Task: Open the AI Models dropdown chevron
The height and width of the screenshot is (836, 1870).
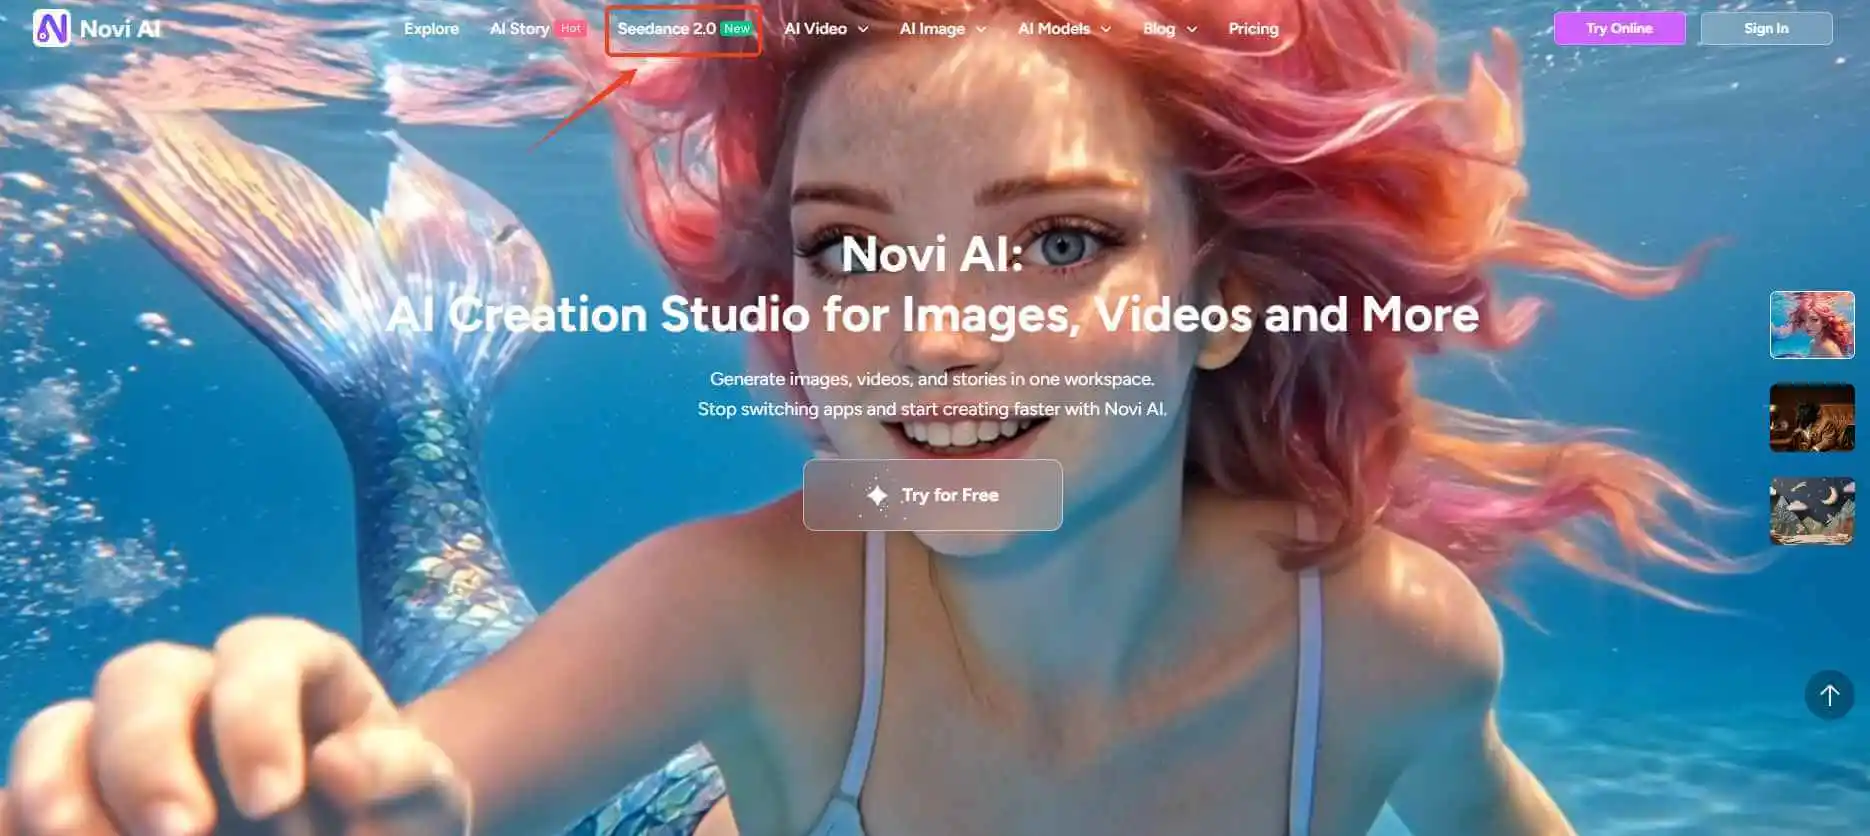Action: point(1106,29)
